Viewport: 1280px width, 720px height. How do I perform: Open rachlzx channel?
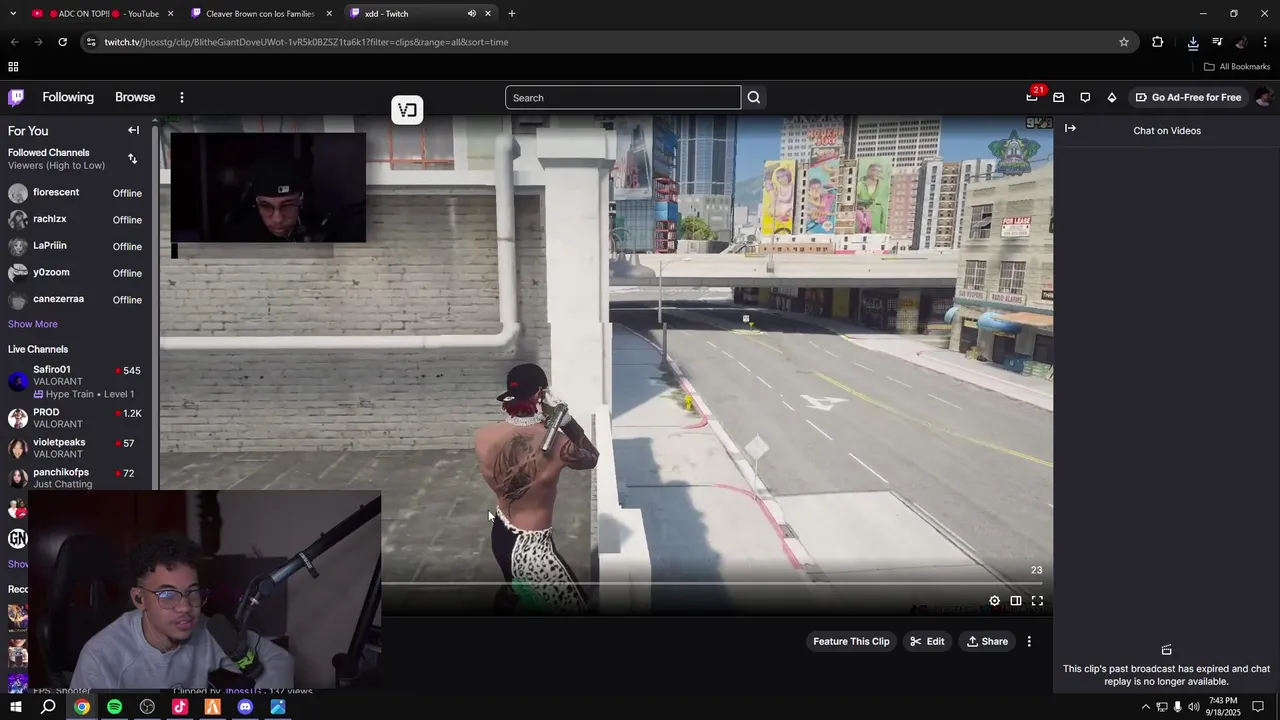(x=76, y=220)
